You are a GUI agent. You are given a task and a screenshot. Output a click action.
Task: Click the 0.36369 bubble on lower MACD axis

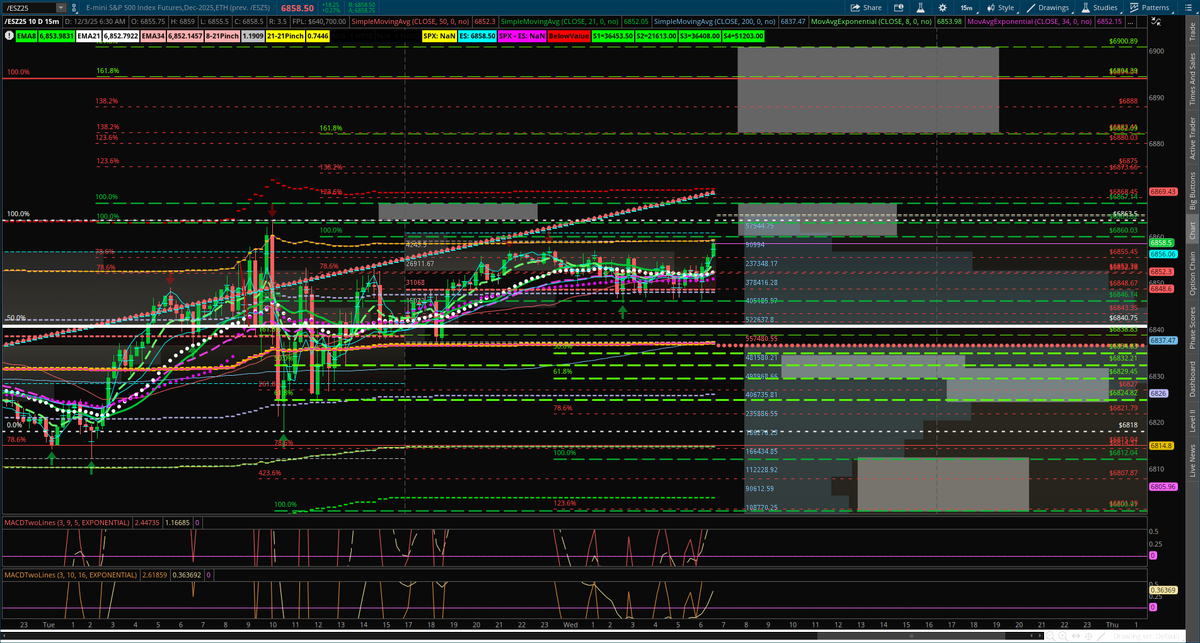pos(1161,591)
